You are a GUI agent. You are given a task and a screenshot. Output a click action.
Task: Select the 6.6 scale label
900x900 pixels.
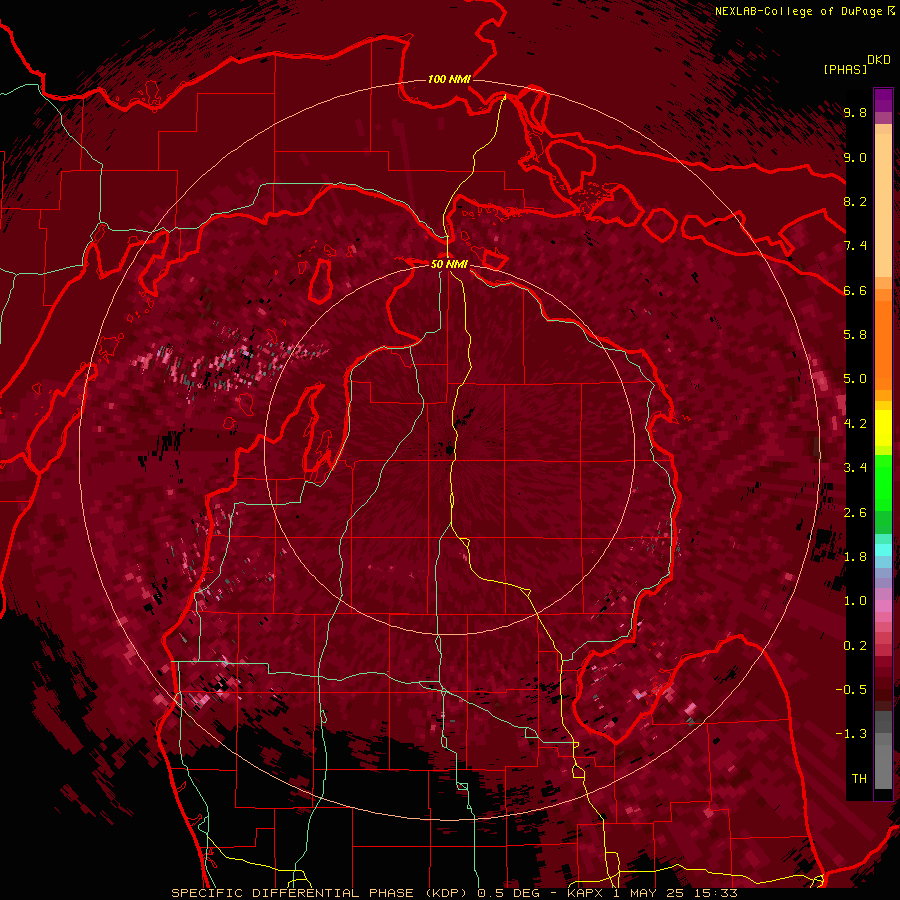point(855,290)
